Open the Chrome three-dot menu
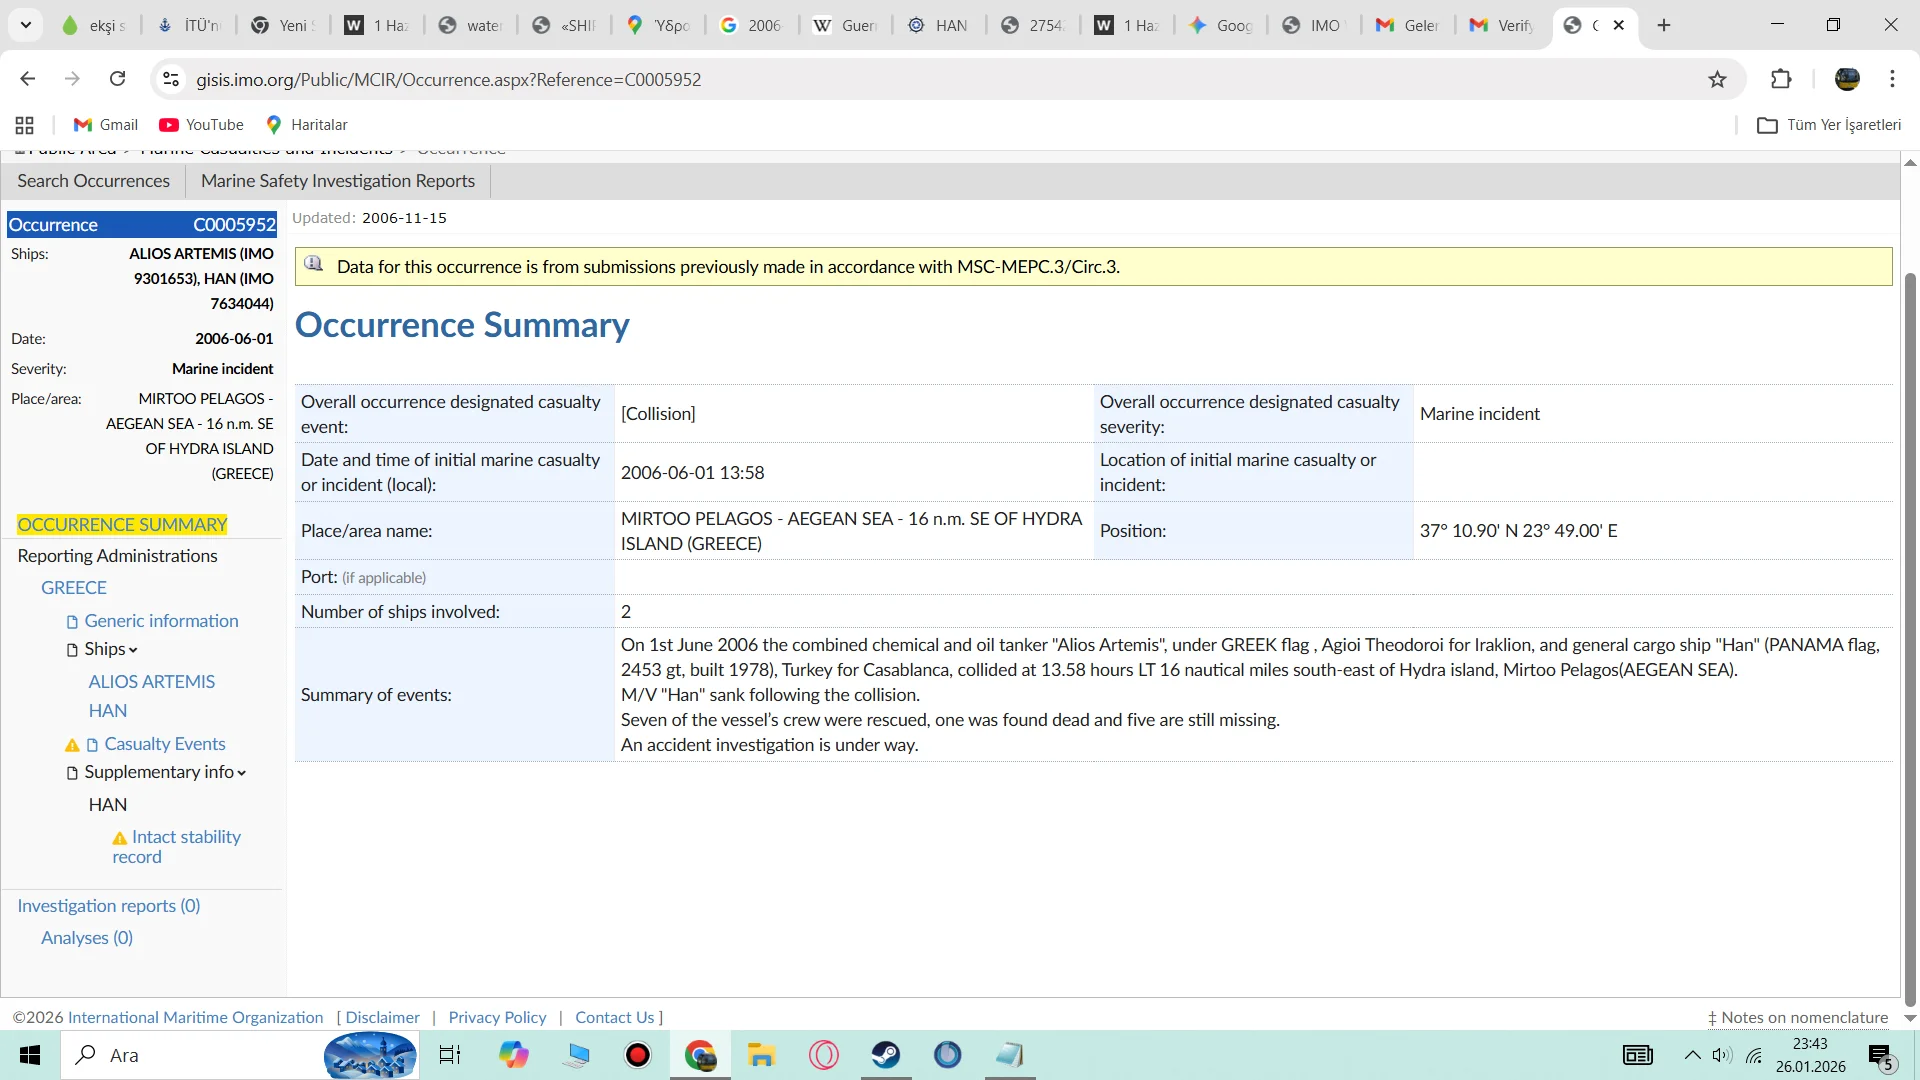This screenshot has height=1080, width=1920. click(x=1892, y=79)
